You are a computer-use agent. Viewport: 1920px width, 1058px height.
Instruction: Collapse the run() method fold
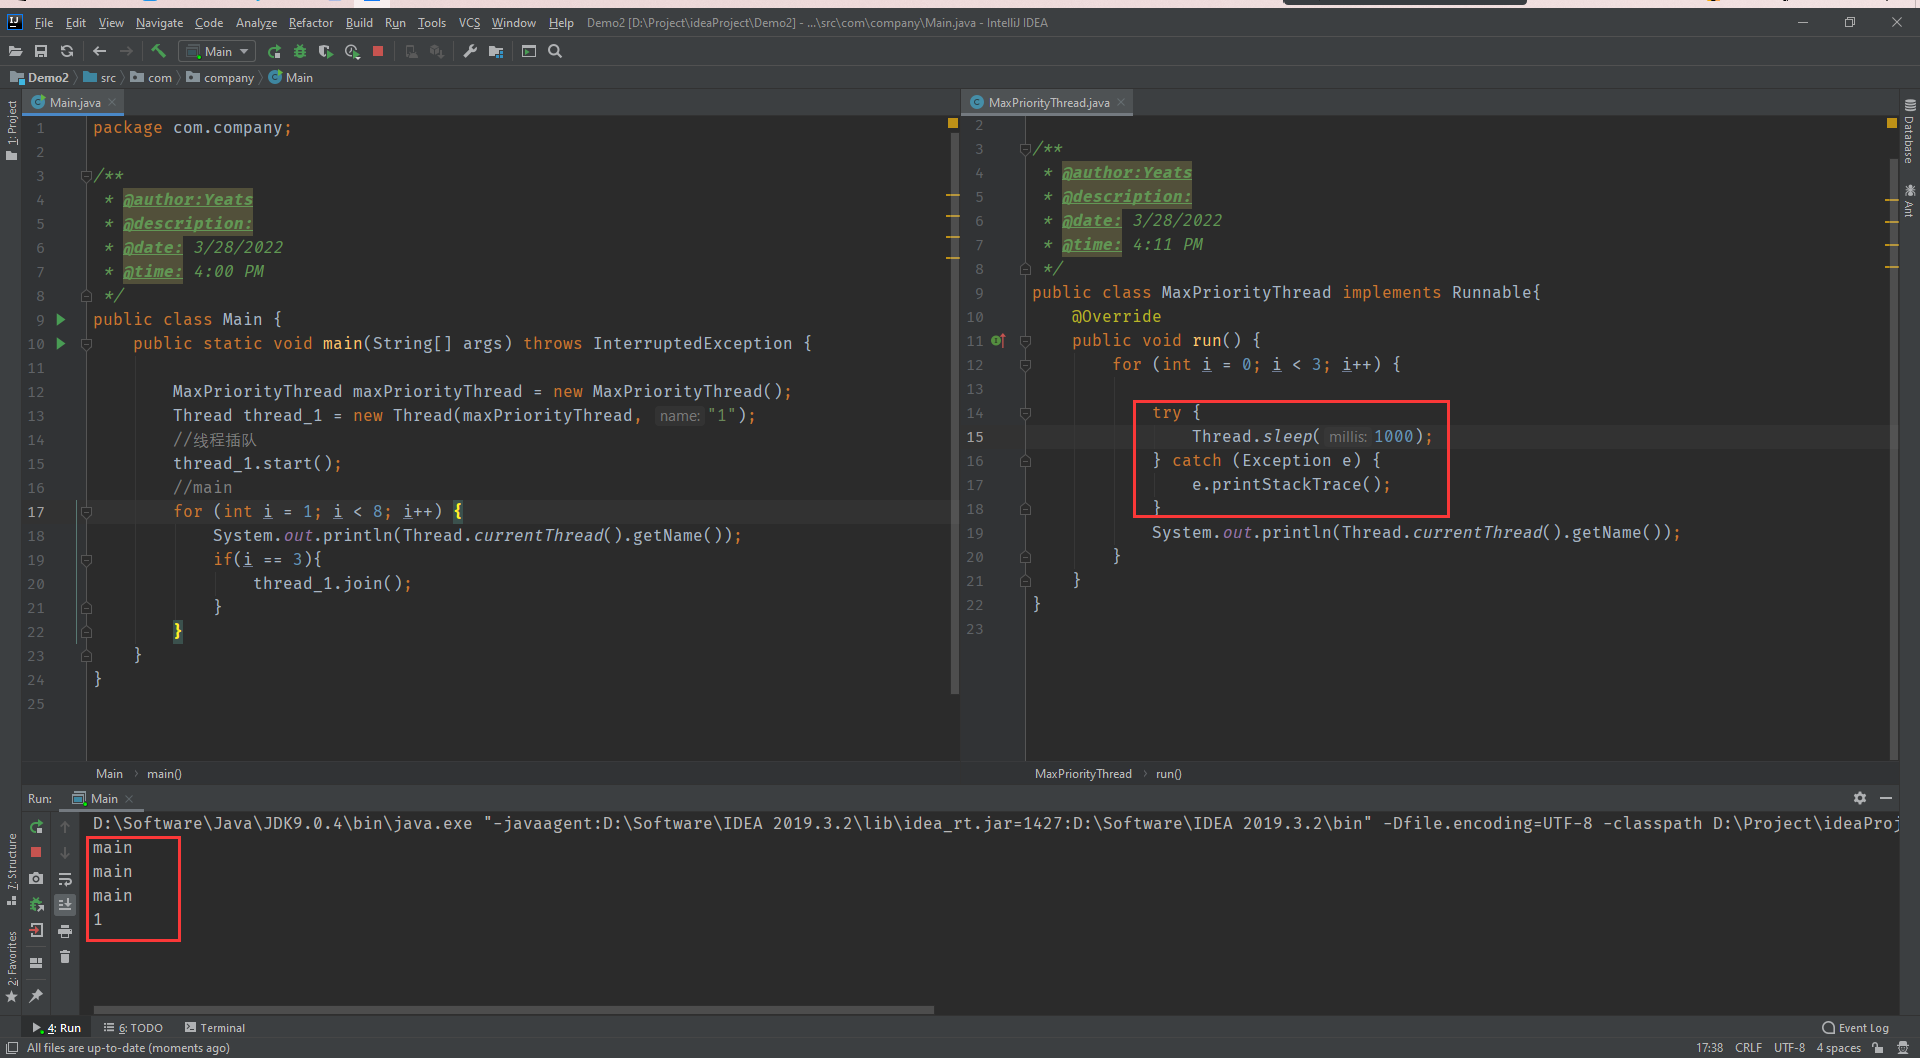click(x=1025, y=341)
